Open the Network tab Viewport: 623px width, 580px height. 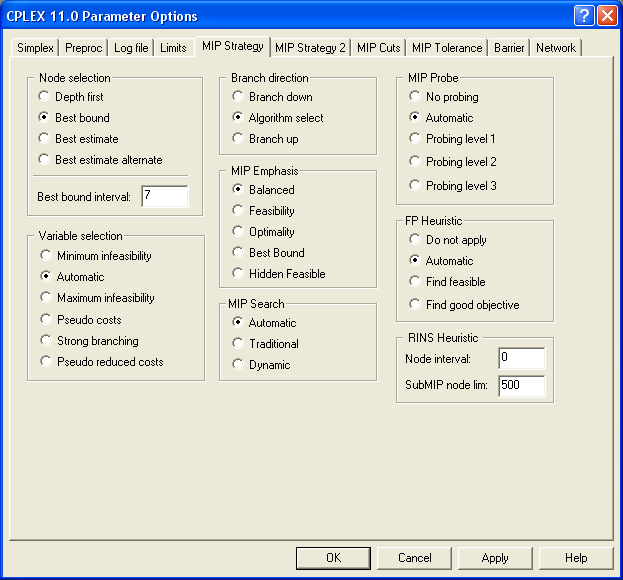click(x=556, y=48)
